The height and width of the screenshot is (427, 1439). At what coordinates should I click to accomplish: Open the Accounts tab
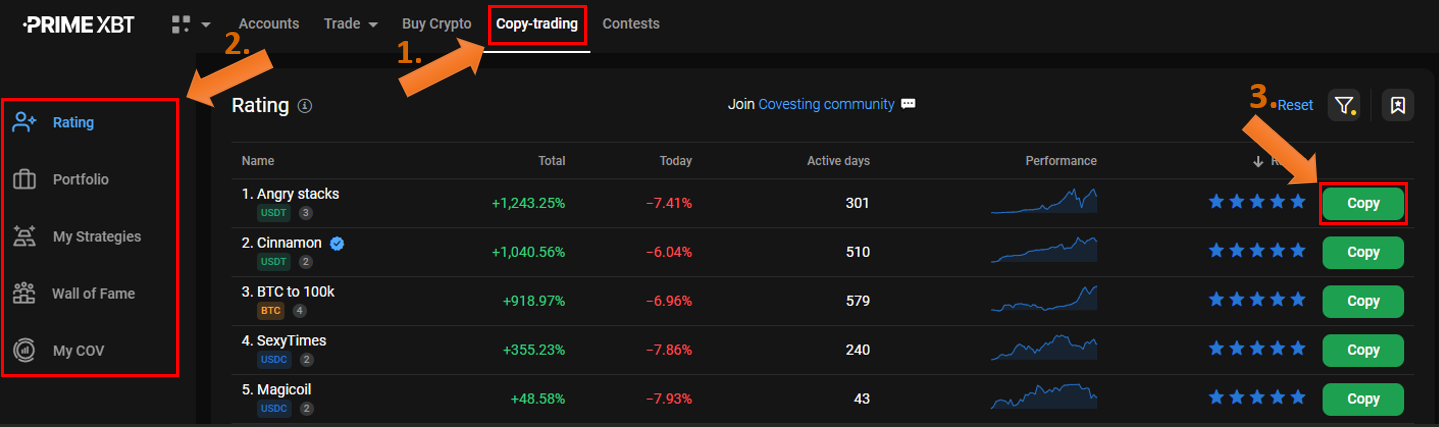[269, 24]
